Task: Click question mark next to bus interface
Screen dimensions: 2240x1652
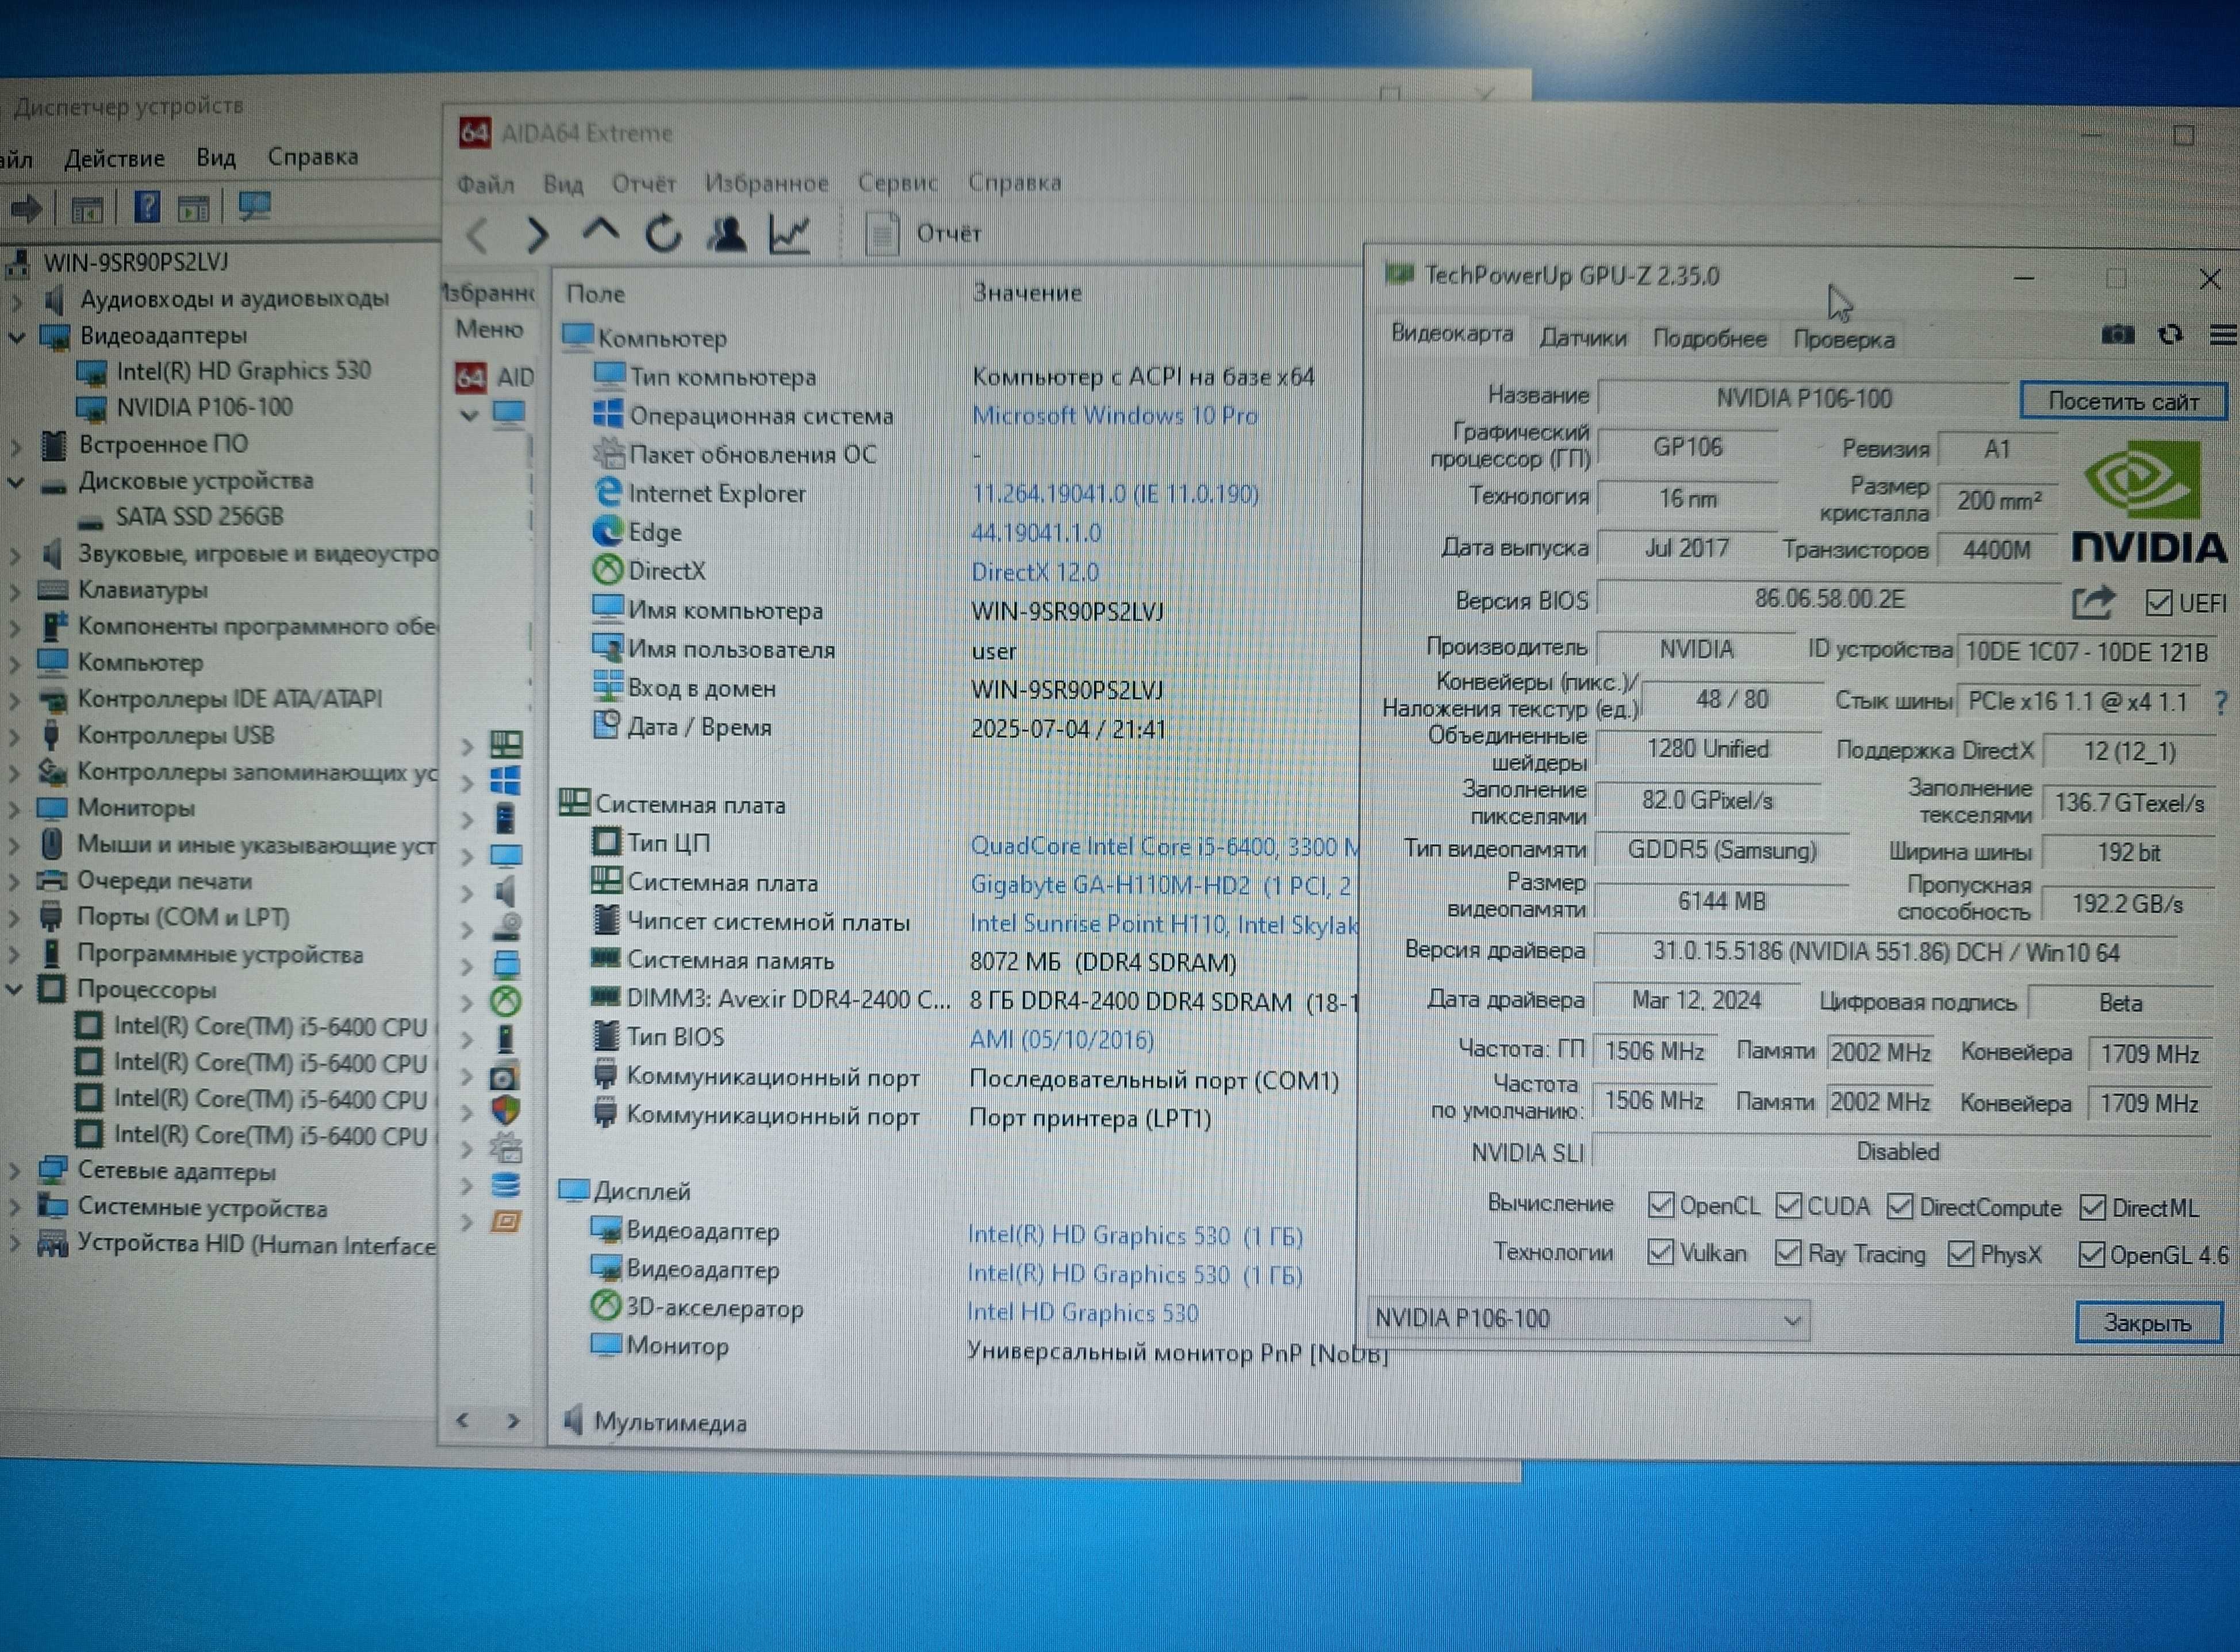Action: coord(2220,703)
